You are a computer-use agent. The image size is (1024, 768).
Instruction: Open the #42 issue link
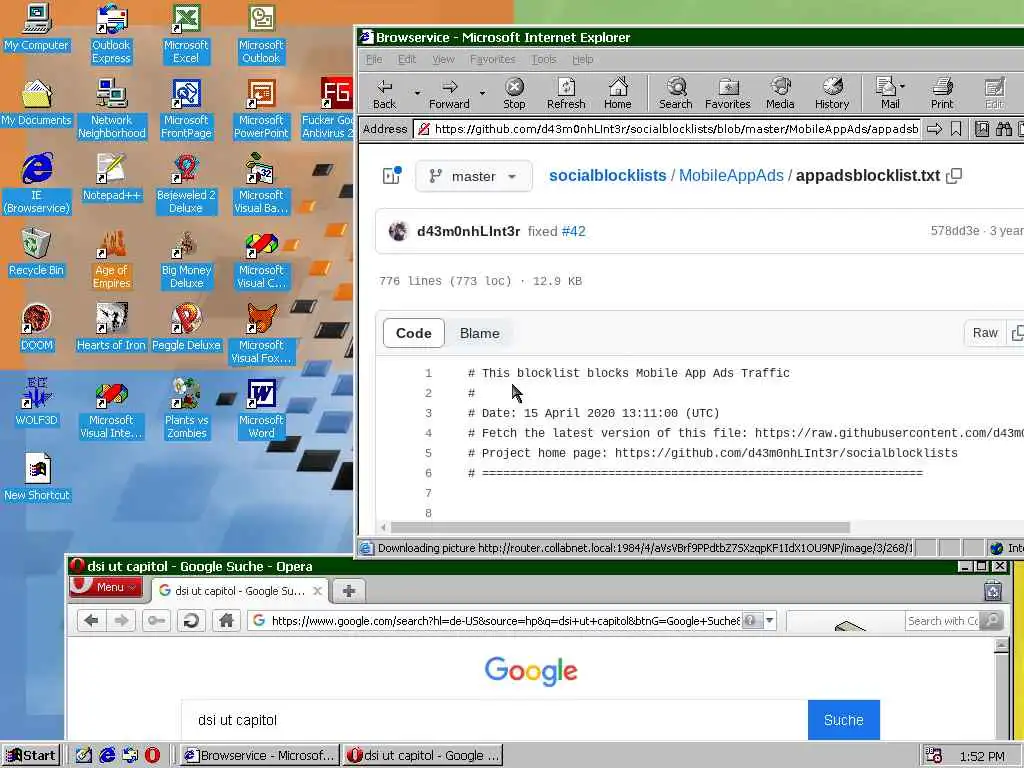point(573,231)
